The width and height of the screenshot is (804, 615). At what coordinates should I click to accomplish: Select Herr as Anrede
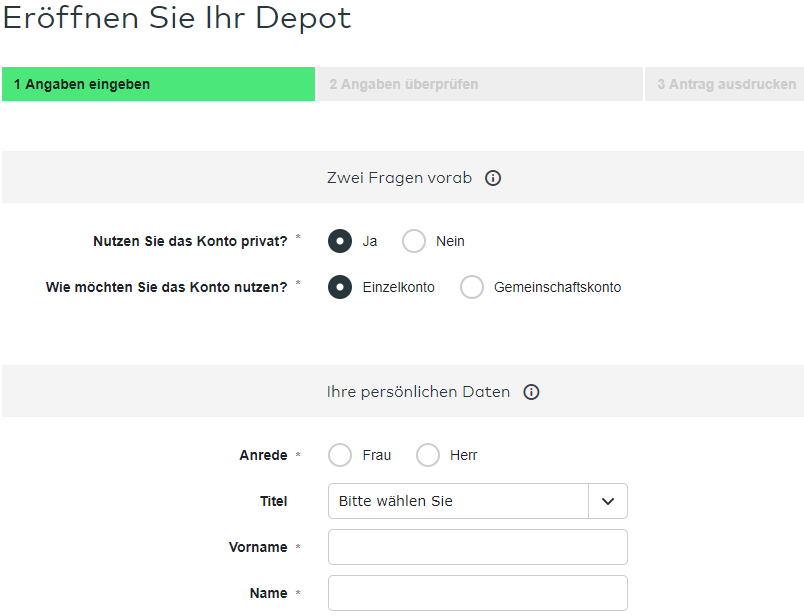(428, 455)
